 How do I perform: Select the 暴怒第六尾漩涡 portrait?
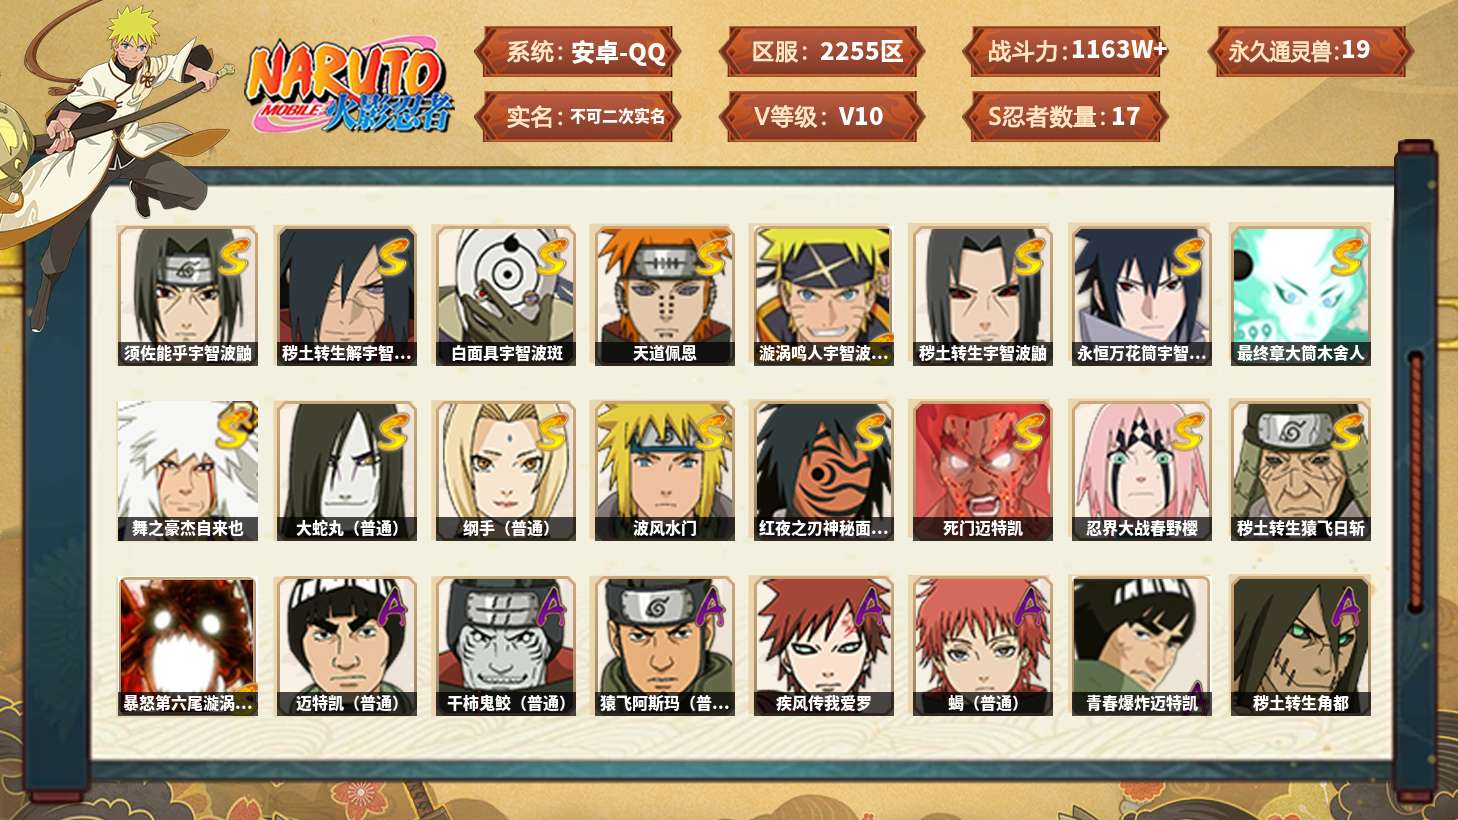[187, 646]
